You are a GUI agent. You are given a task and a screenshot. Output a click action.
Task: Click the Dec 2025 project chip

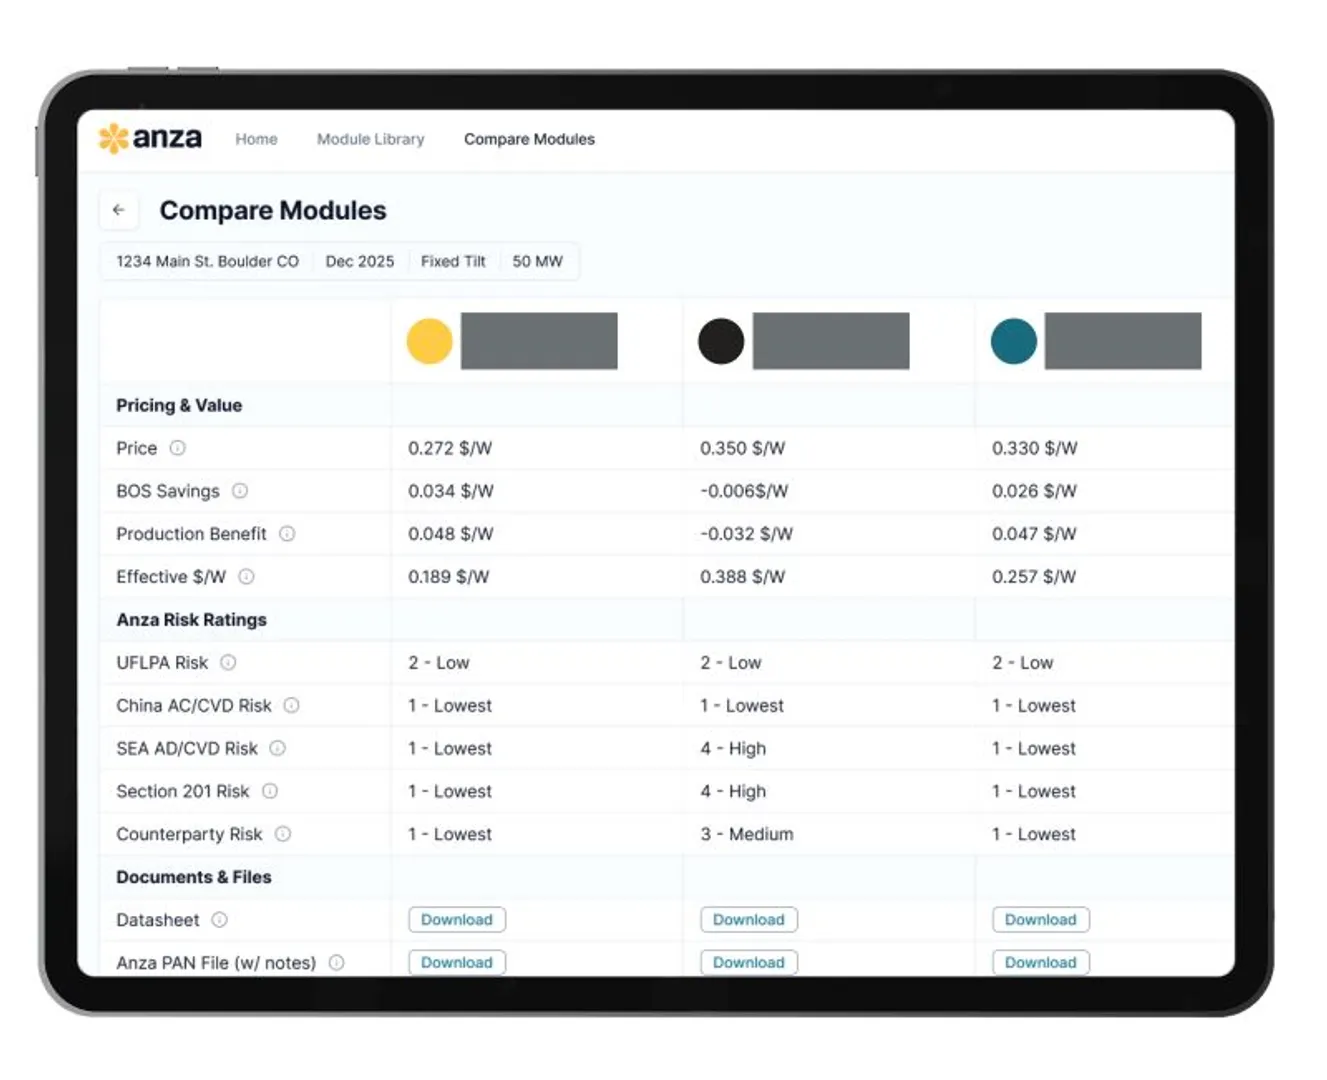(359, 261)
